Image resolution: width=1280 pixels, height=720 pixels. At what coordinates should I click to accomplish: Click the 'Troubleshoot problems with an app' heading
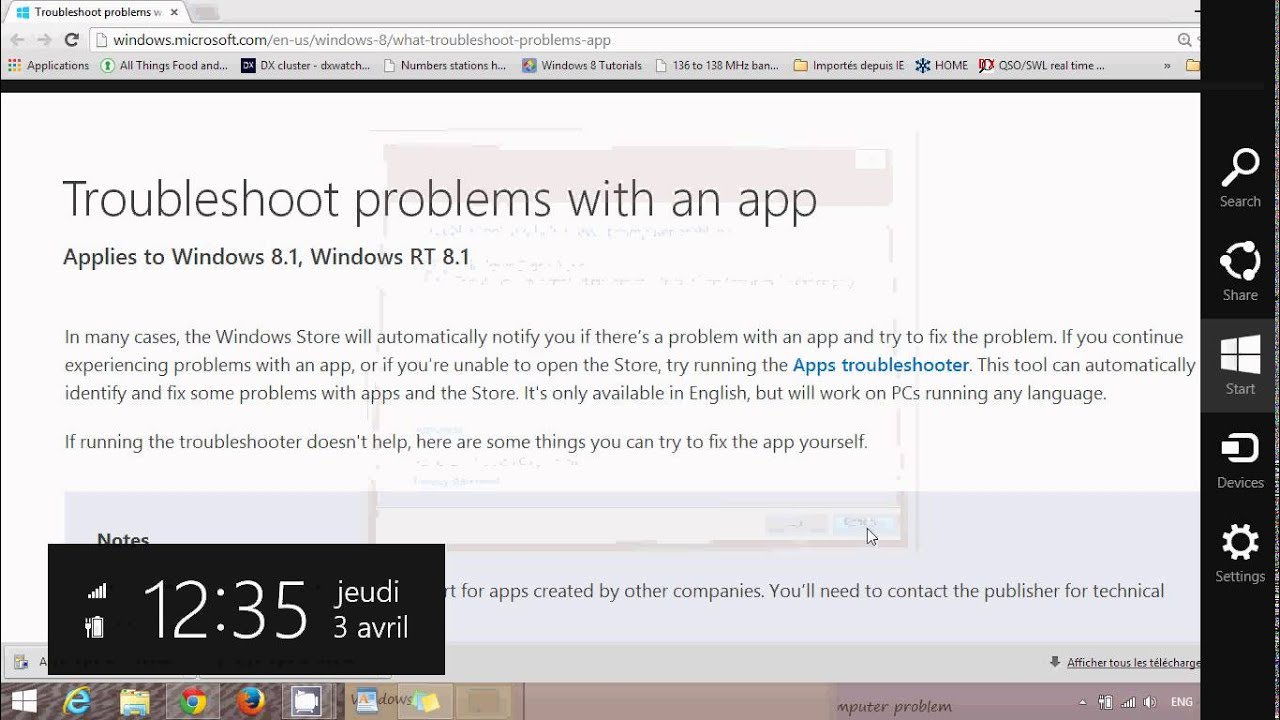point(440,198)
